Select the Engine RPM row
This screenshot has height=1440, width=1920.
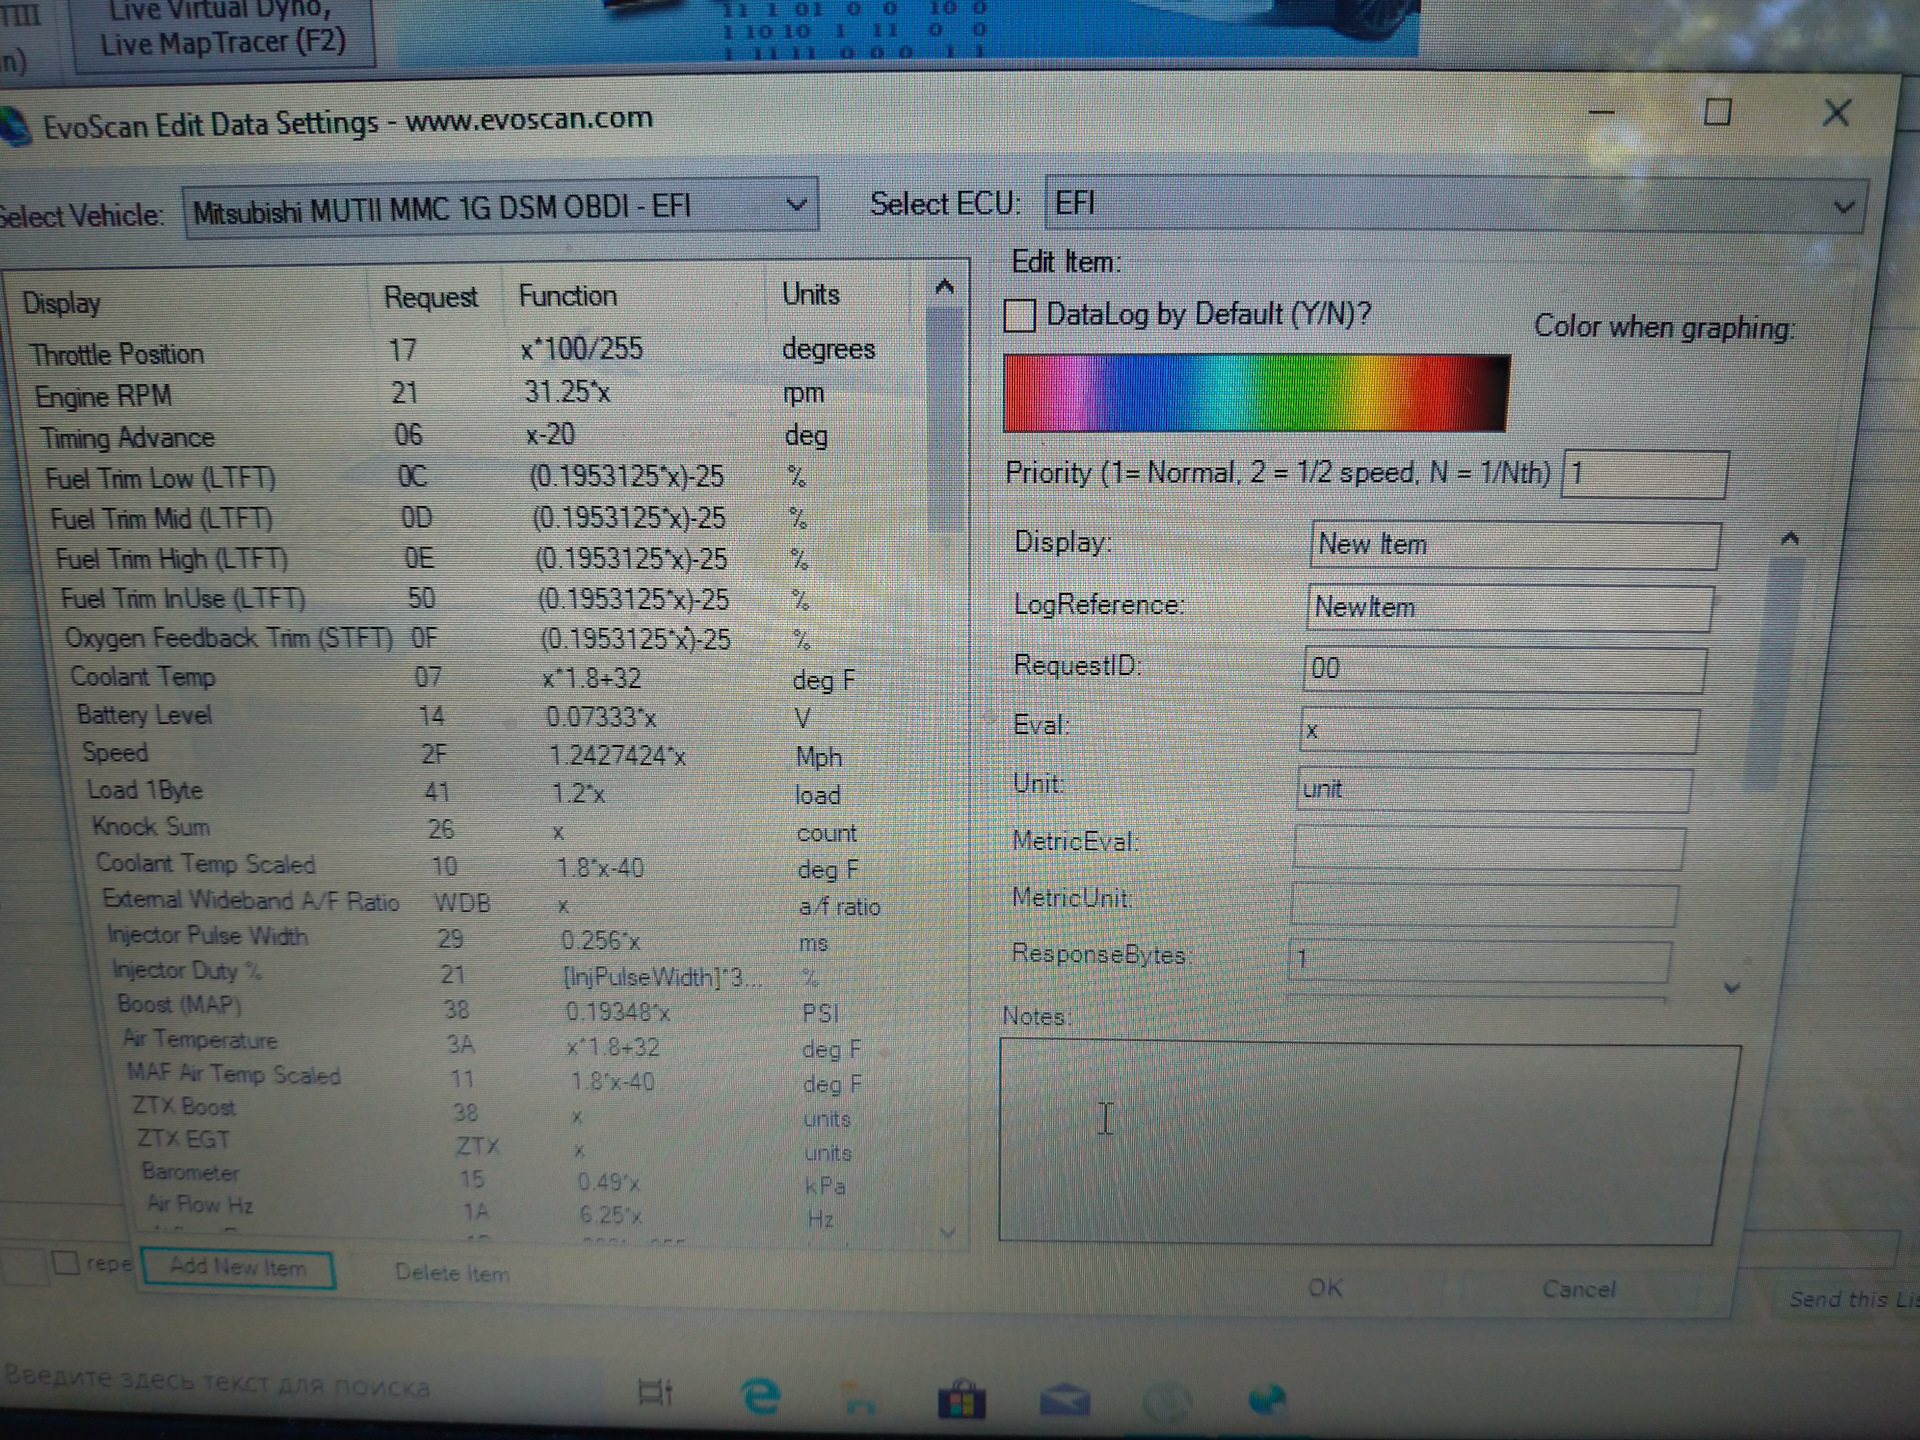(x=470, y=394)
